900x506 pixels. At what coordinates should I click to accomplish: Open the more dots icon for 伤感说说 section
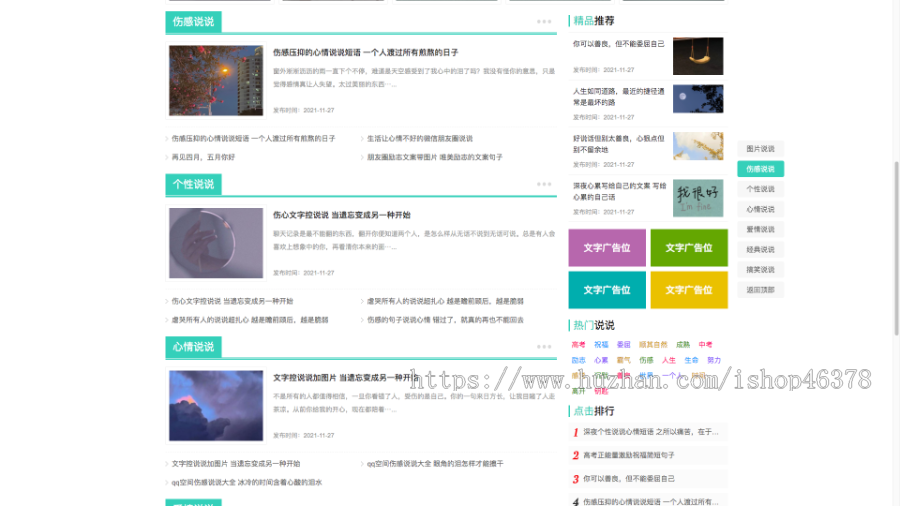[544, 22]
